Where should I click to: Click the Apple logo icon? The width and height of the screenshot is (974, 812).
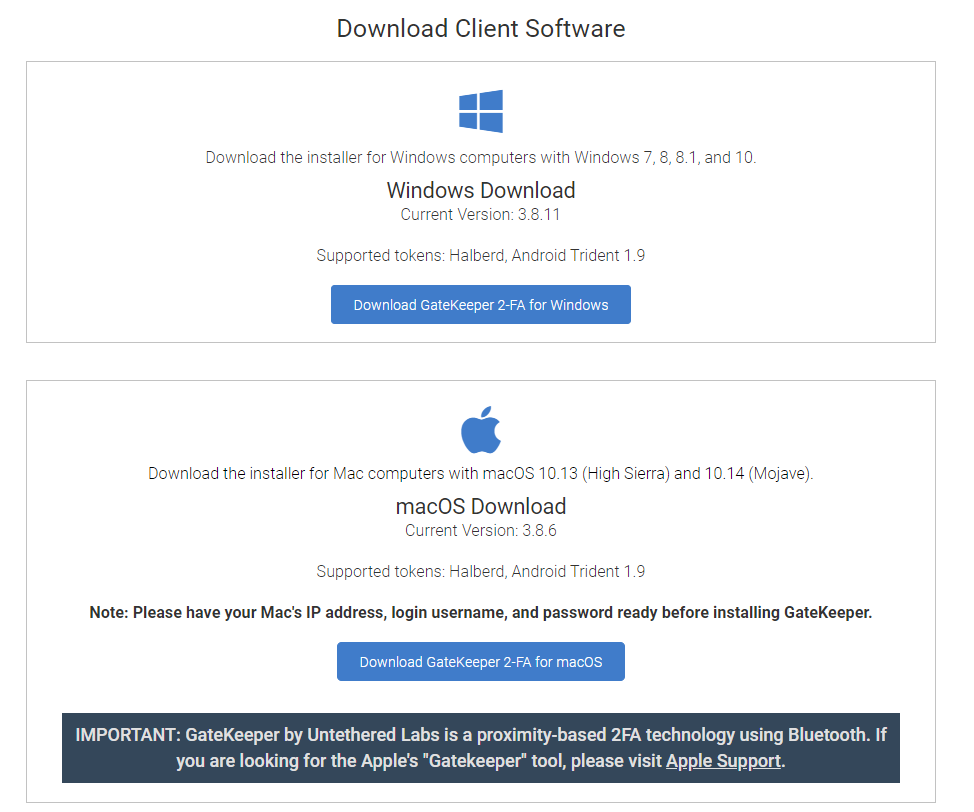coord(481,429)
